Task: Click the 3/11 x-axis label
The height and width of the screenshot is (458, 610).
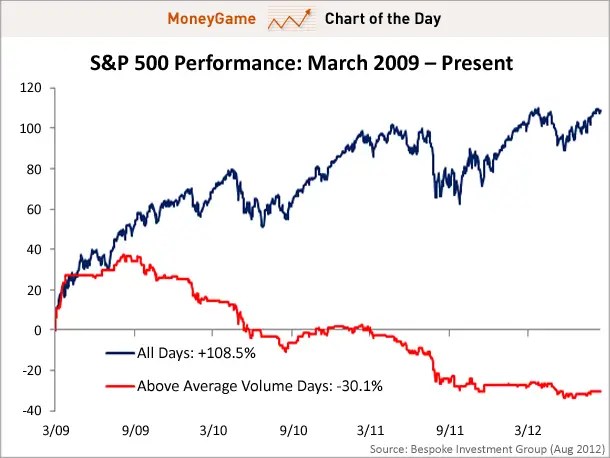Action: point(370,430)
